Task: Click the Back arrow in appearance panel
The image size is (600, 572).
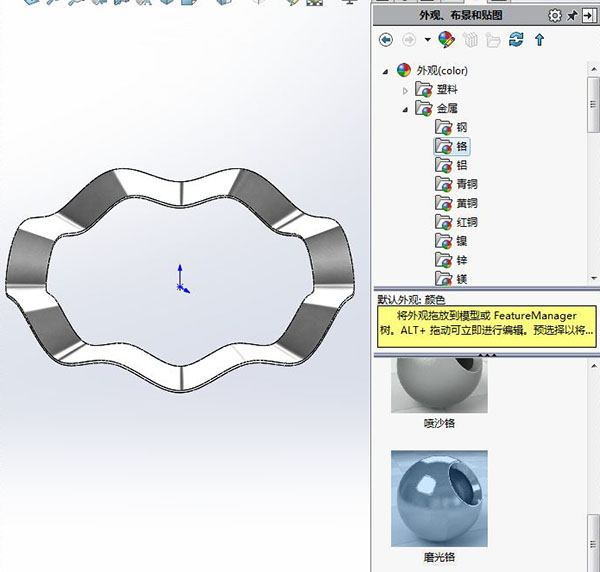Action: click(x=386, y=40)
